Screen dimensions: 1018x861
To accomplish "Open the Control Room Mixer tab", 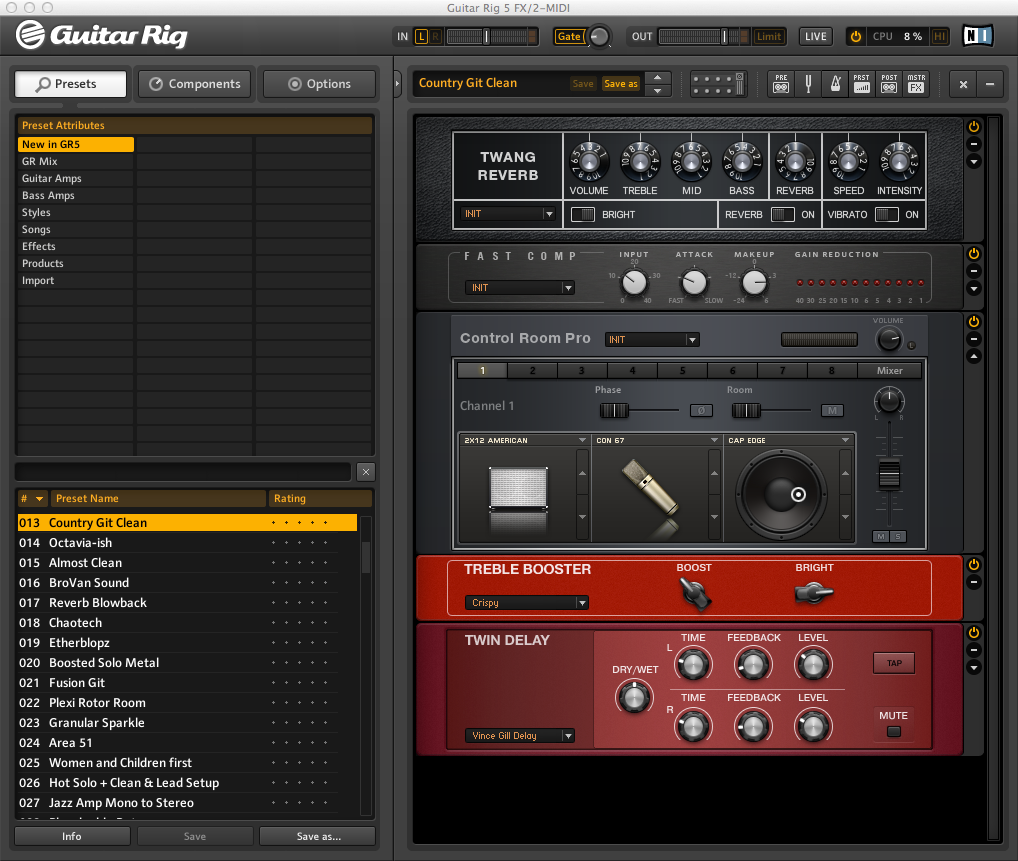I will tap(889, 371).
